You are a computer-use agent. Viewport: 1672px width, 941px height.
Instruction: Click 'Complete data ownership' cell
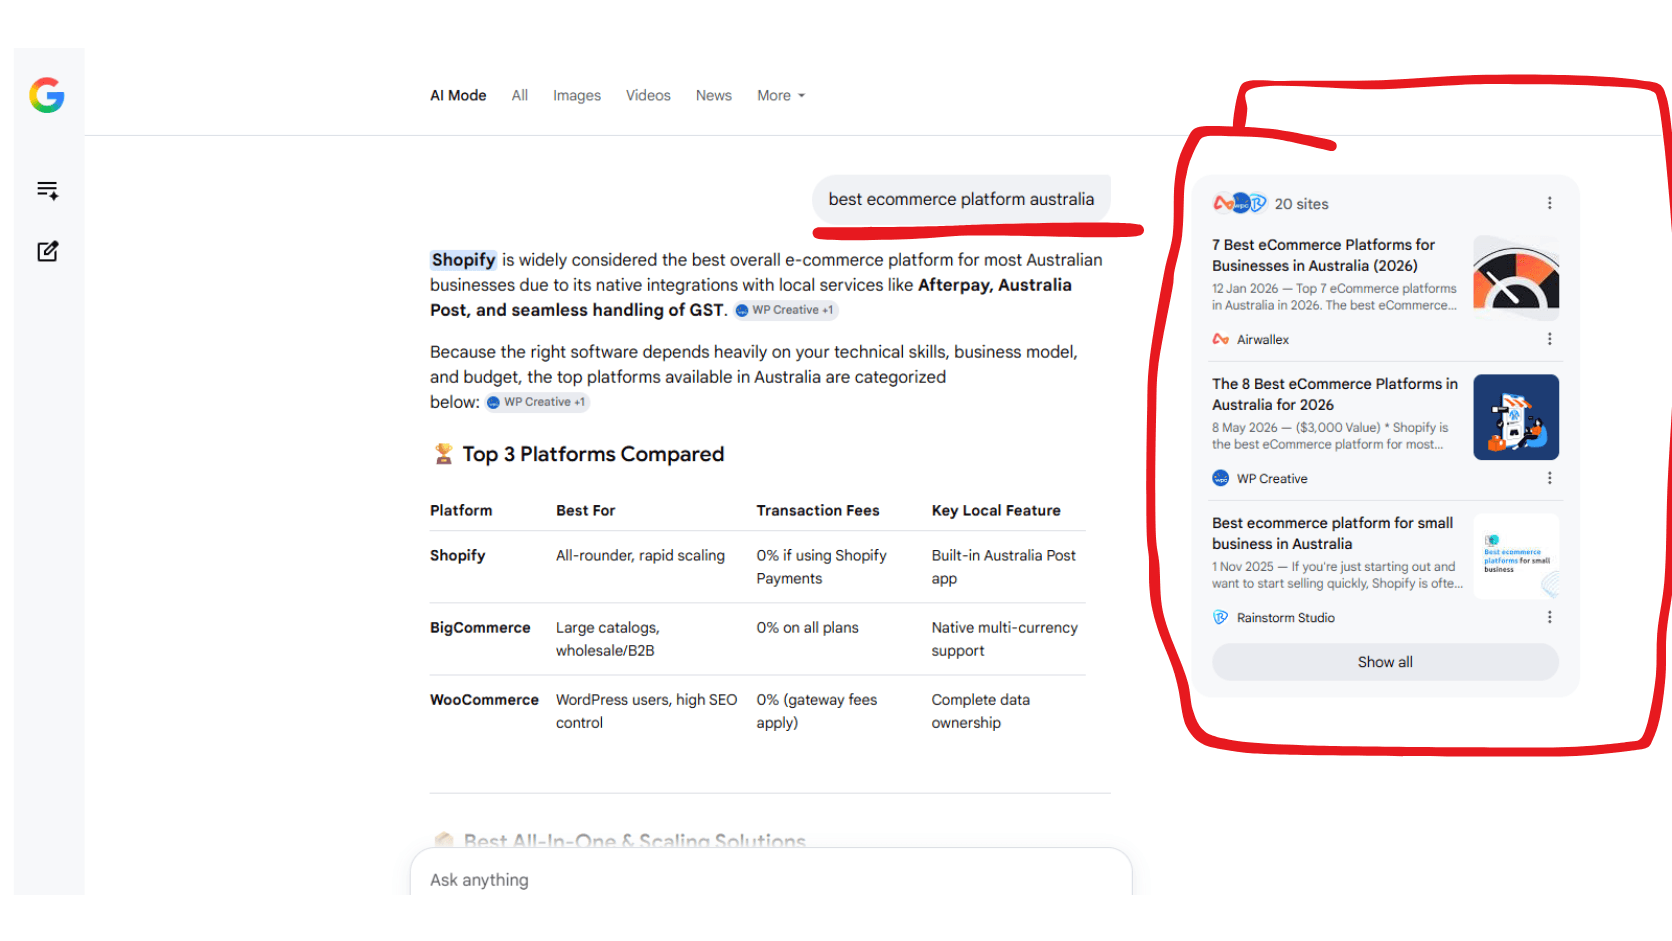980,711
